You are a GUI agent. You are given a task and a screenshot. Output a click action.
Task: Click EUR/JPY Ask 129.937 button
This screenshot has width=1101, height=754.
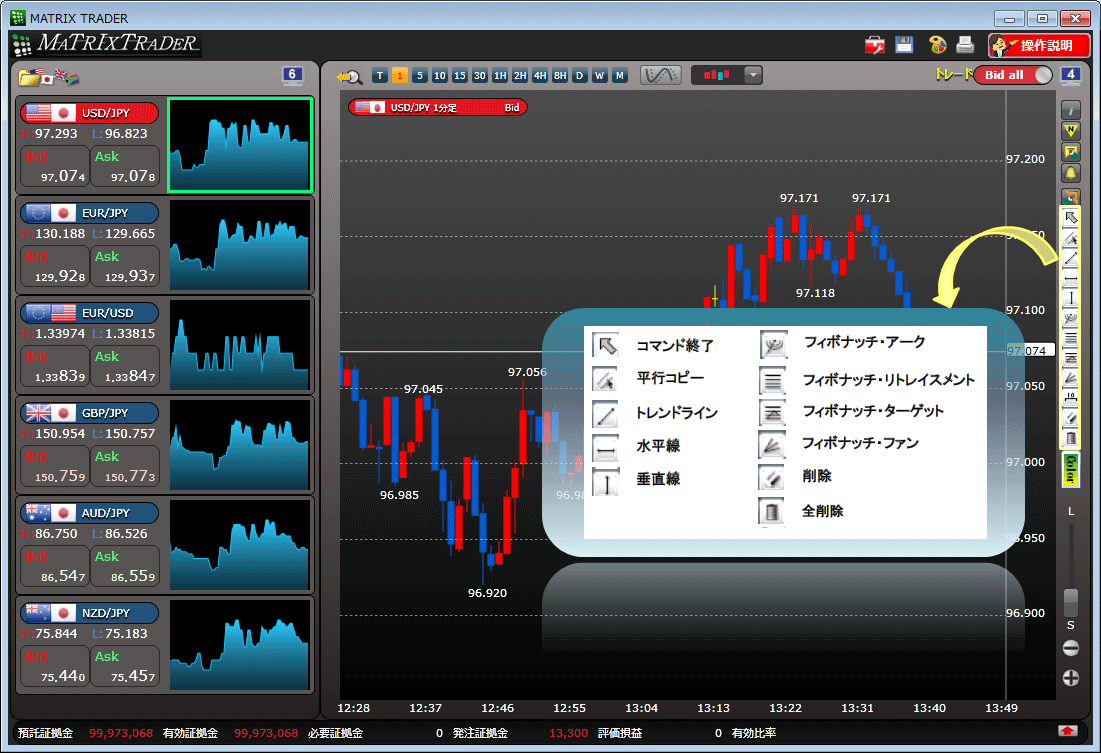125,267
